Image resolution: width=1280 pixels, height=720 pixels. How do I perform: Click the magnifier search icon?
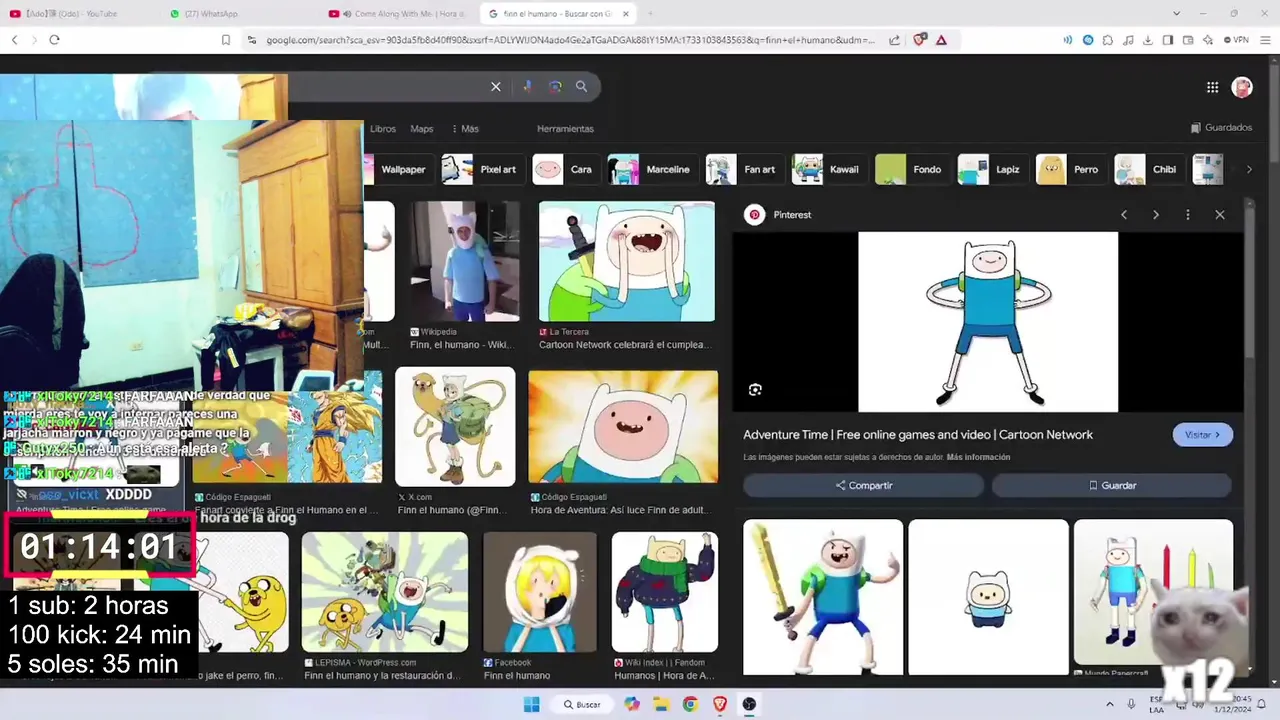tap(581, 87)
